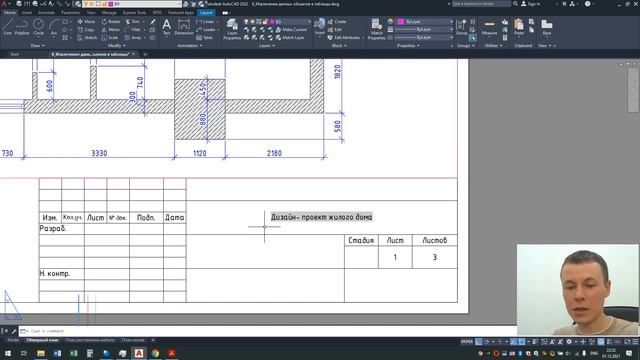640x360 pixels.
Task: Expand the Groups panel
Action: pyautogui.click(x=466, y=46)
